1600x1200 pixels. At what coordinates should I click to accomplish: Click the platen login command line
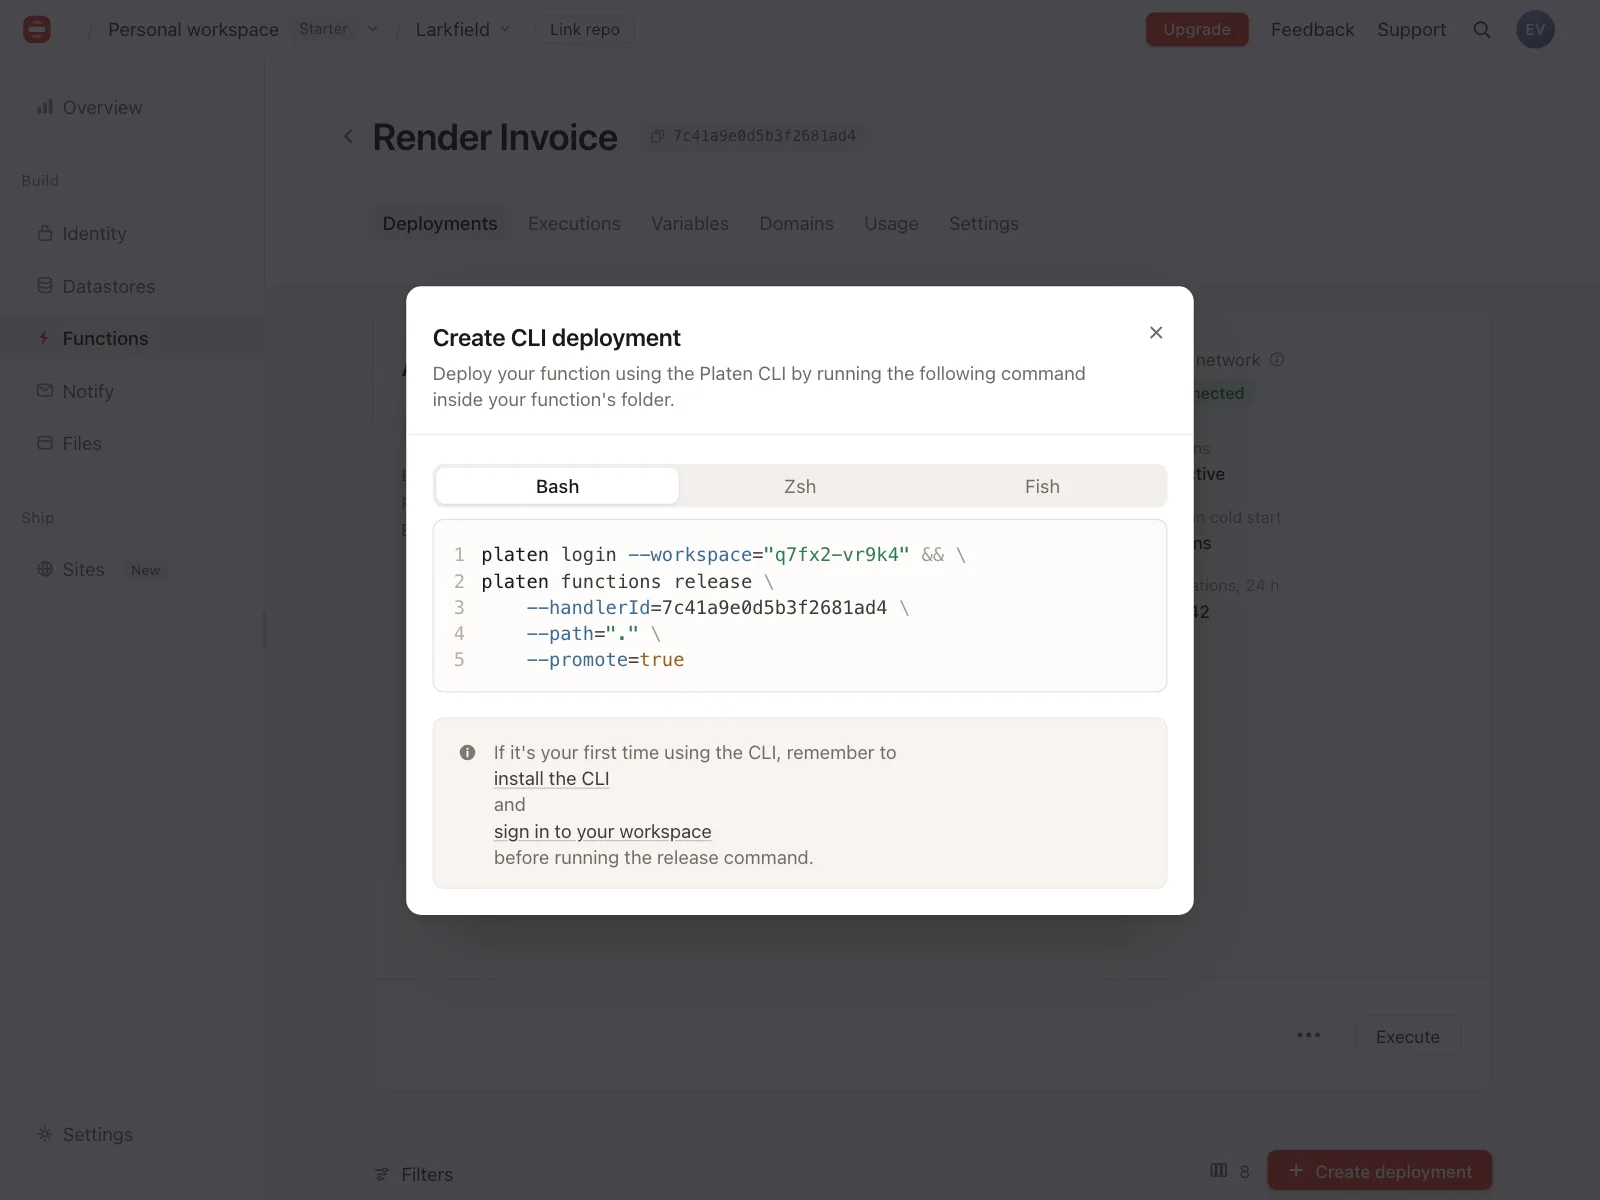click(723, 554)
